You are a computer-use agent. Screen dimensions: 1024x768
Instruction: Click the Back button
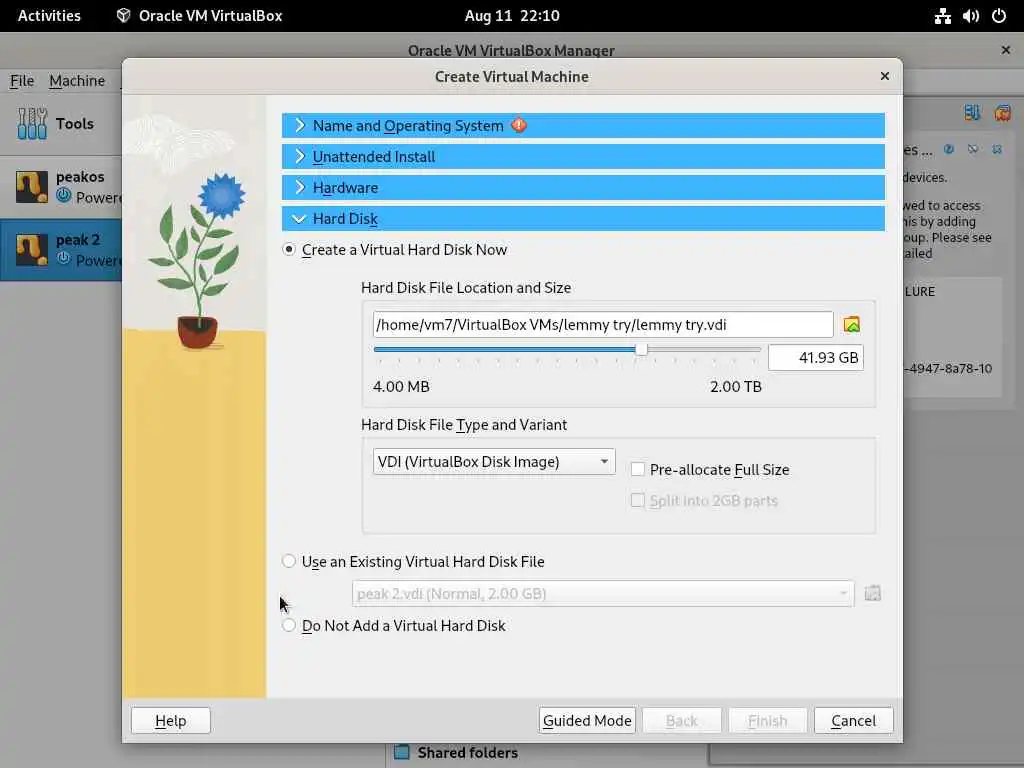pos(682,720)
